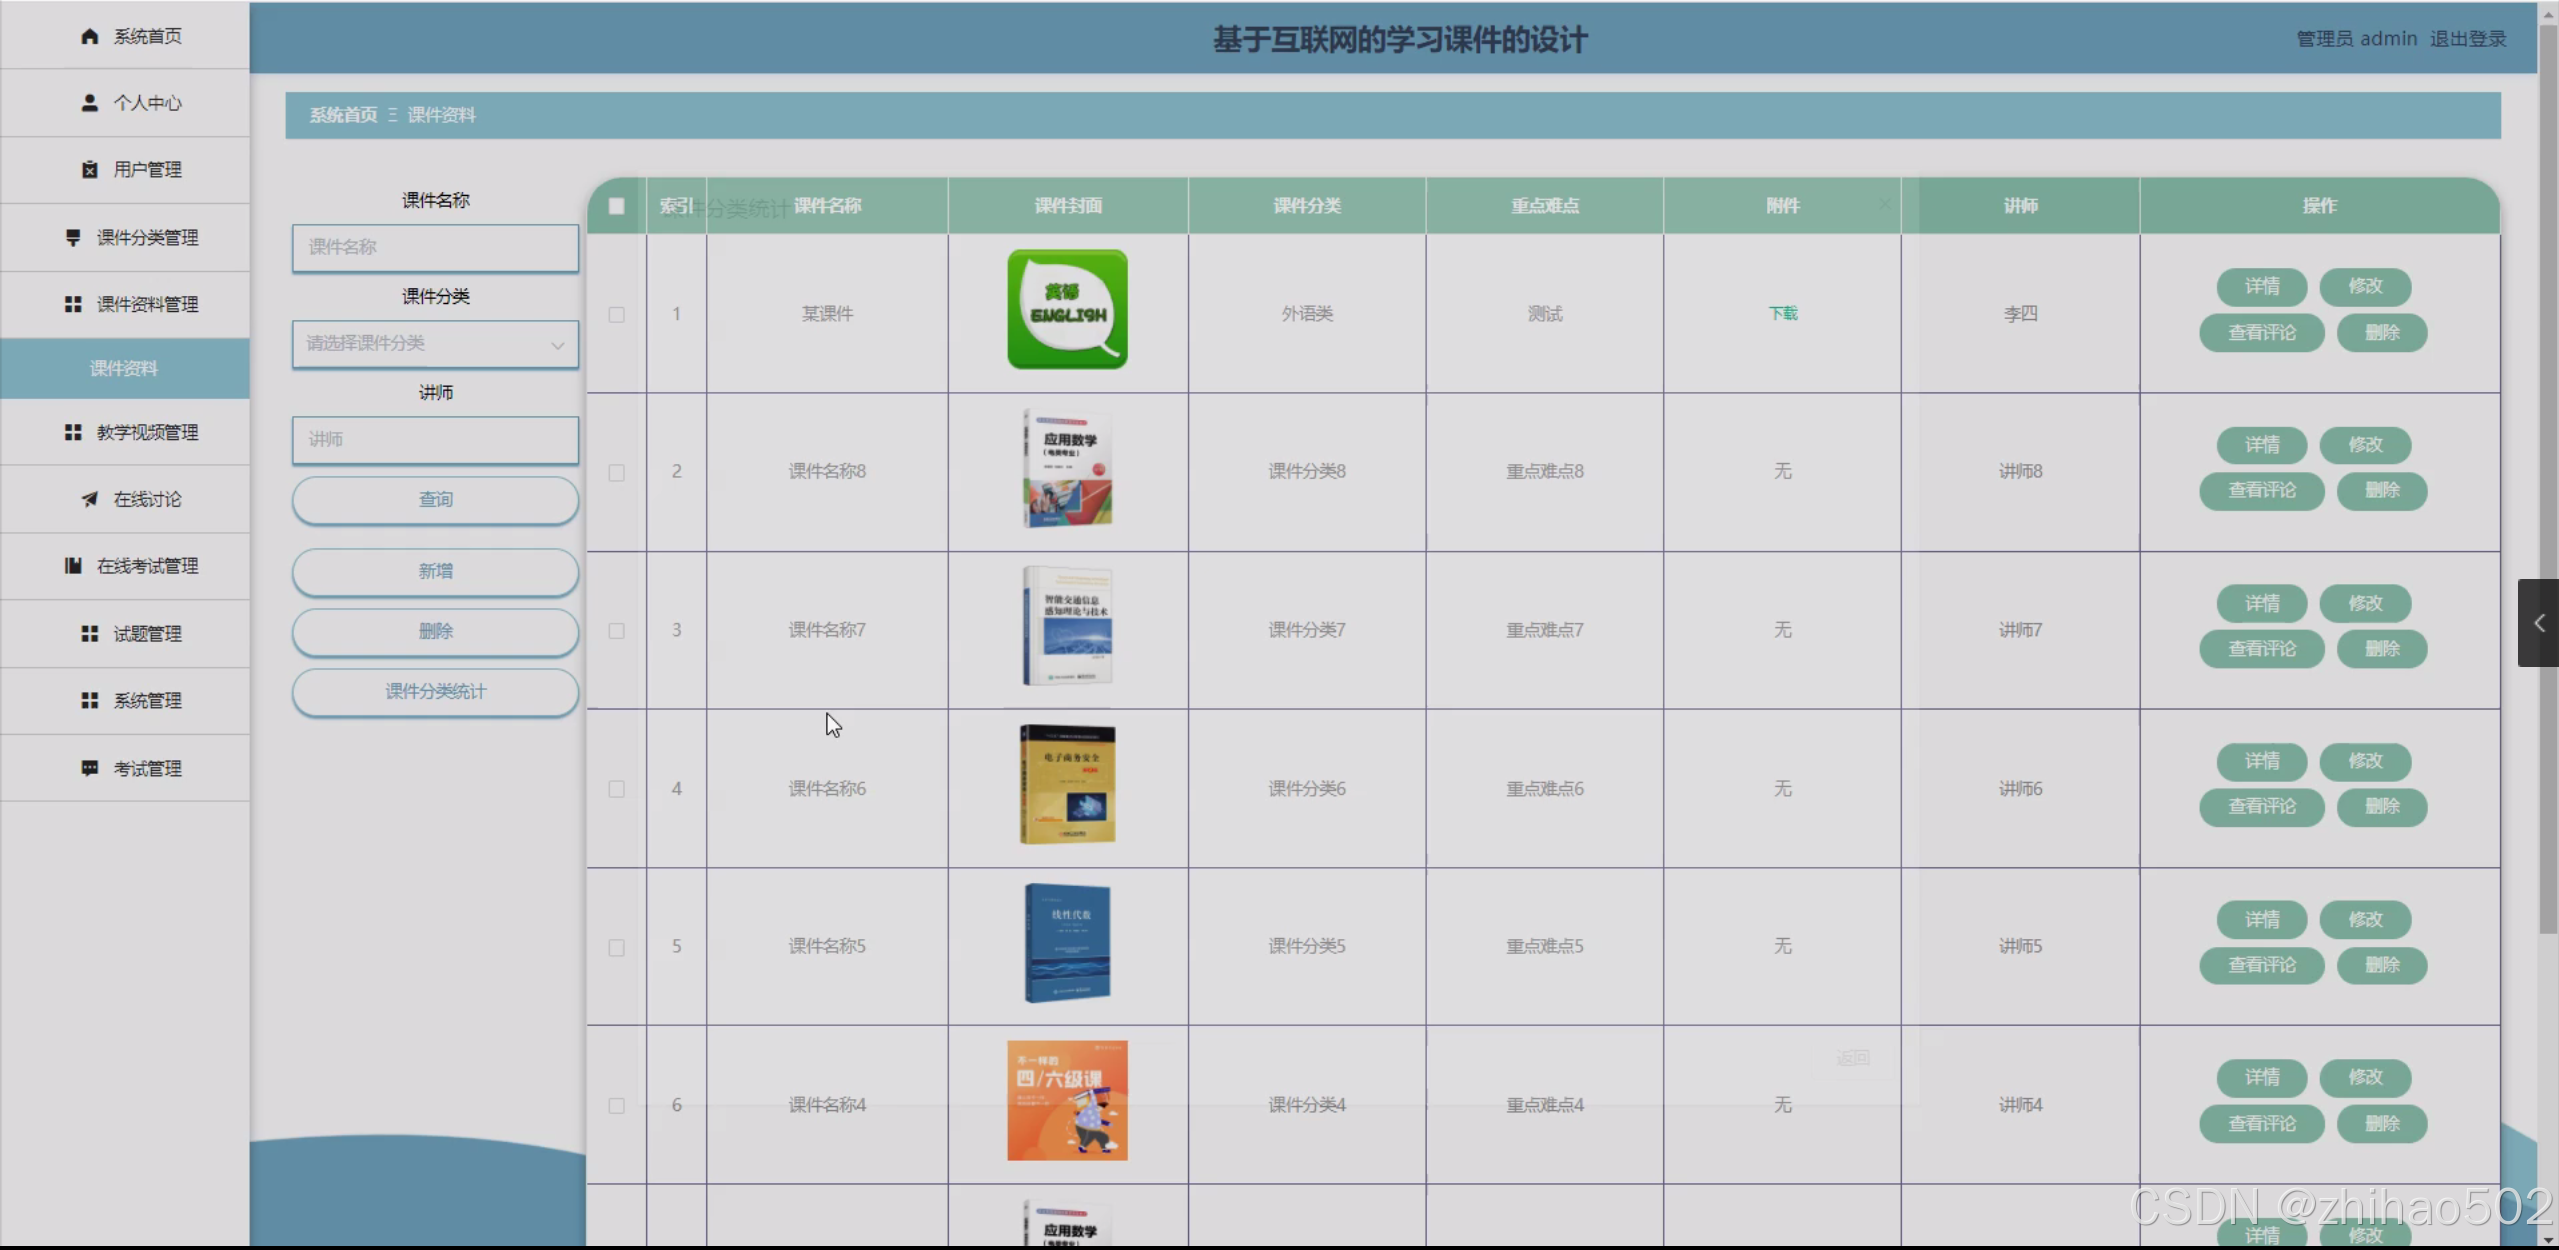Toggle the select-all checkbox in table header
2559x1250 pixels.
tap(616, 206)
